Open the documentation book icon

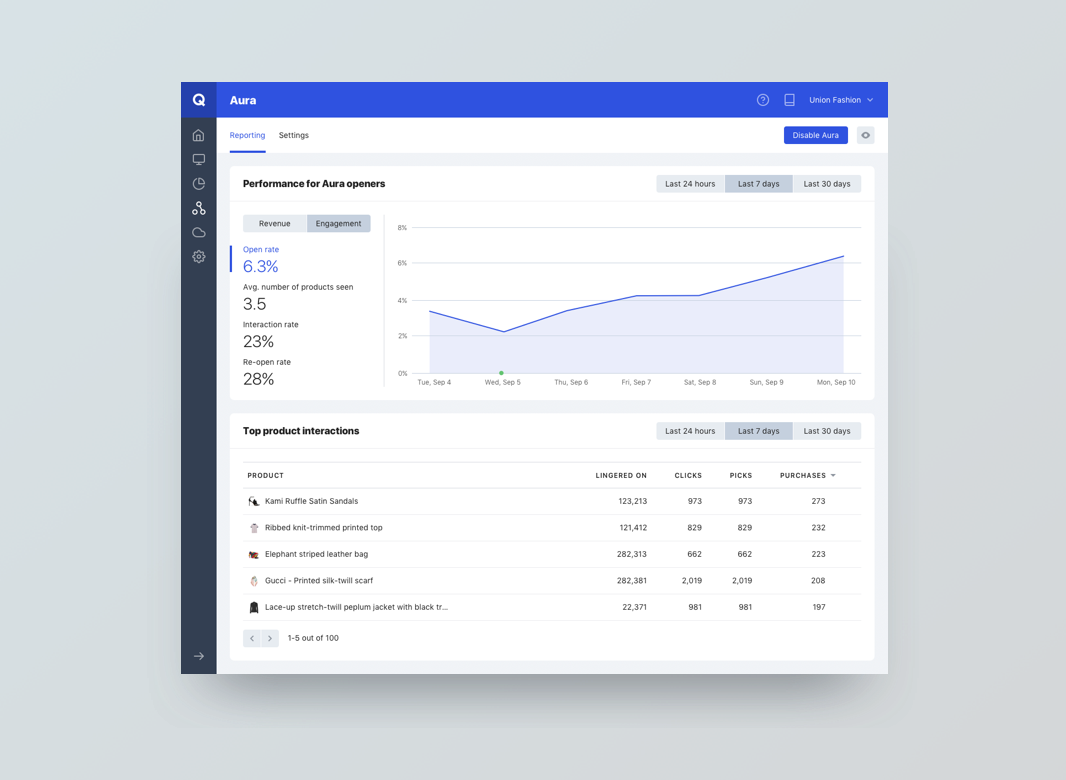pyautogui.click(x=789, y=100)
